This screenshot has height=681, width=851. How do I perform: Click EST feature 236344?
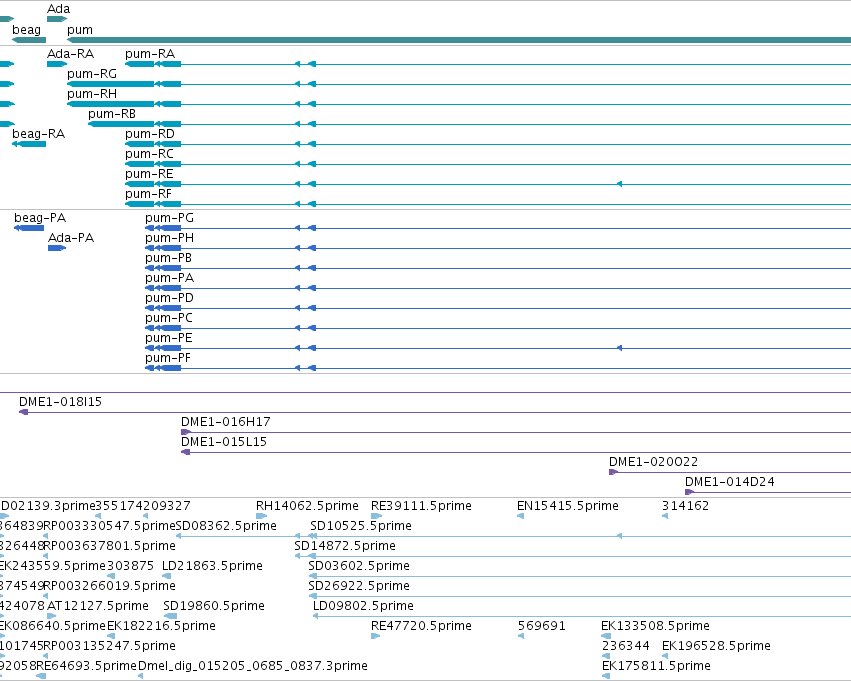(626, 646)
